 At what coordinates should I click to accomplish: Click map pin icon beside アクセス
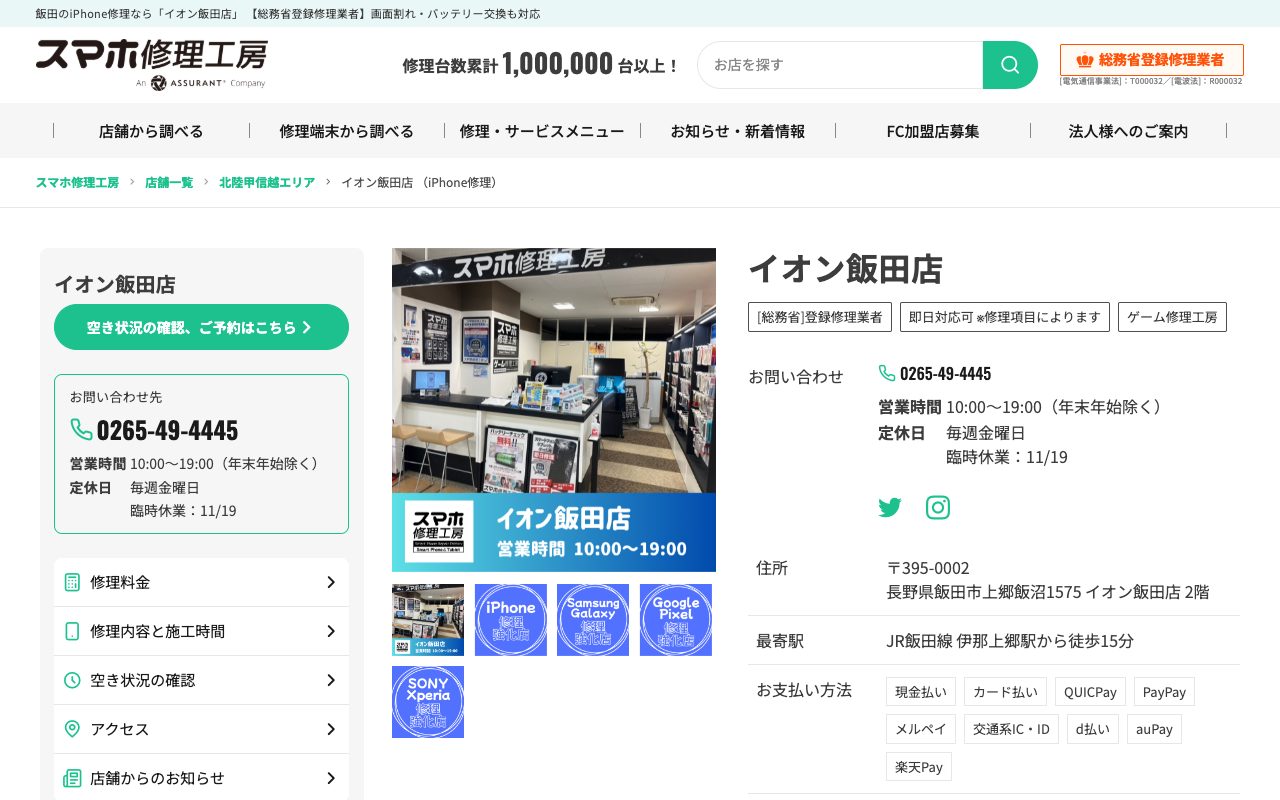(x=72, y=729)
